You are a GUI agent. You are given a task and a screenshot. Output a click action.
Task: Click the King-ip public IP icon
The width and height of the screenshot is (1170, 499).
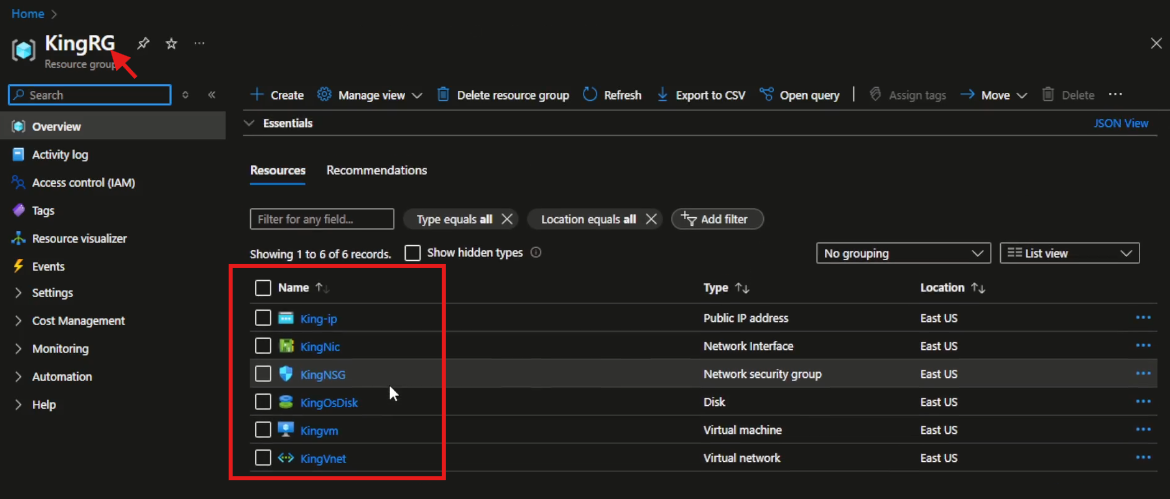click(286, 318)
